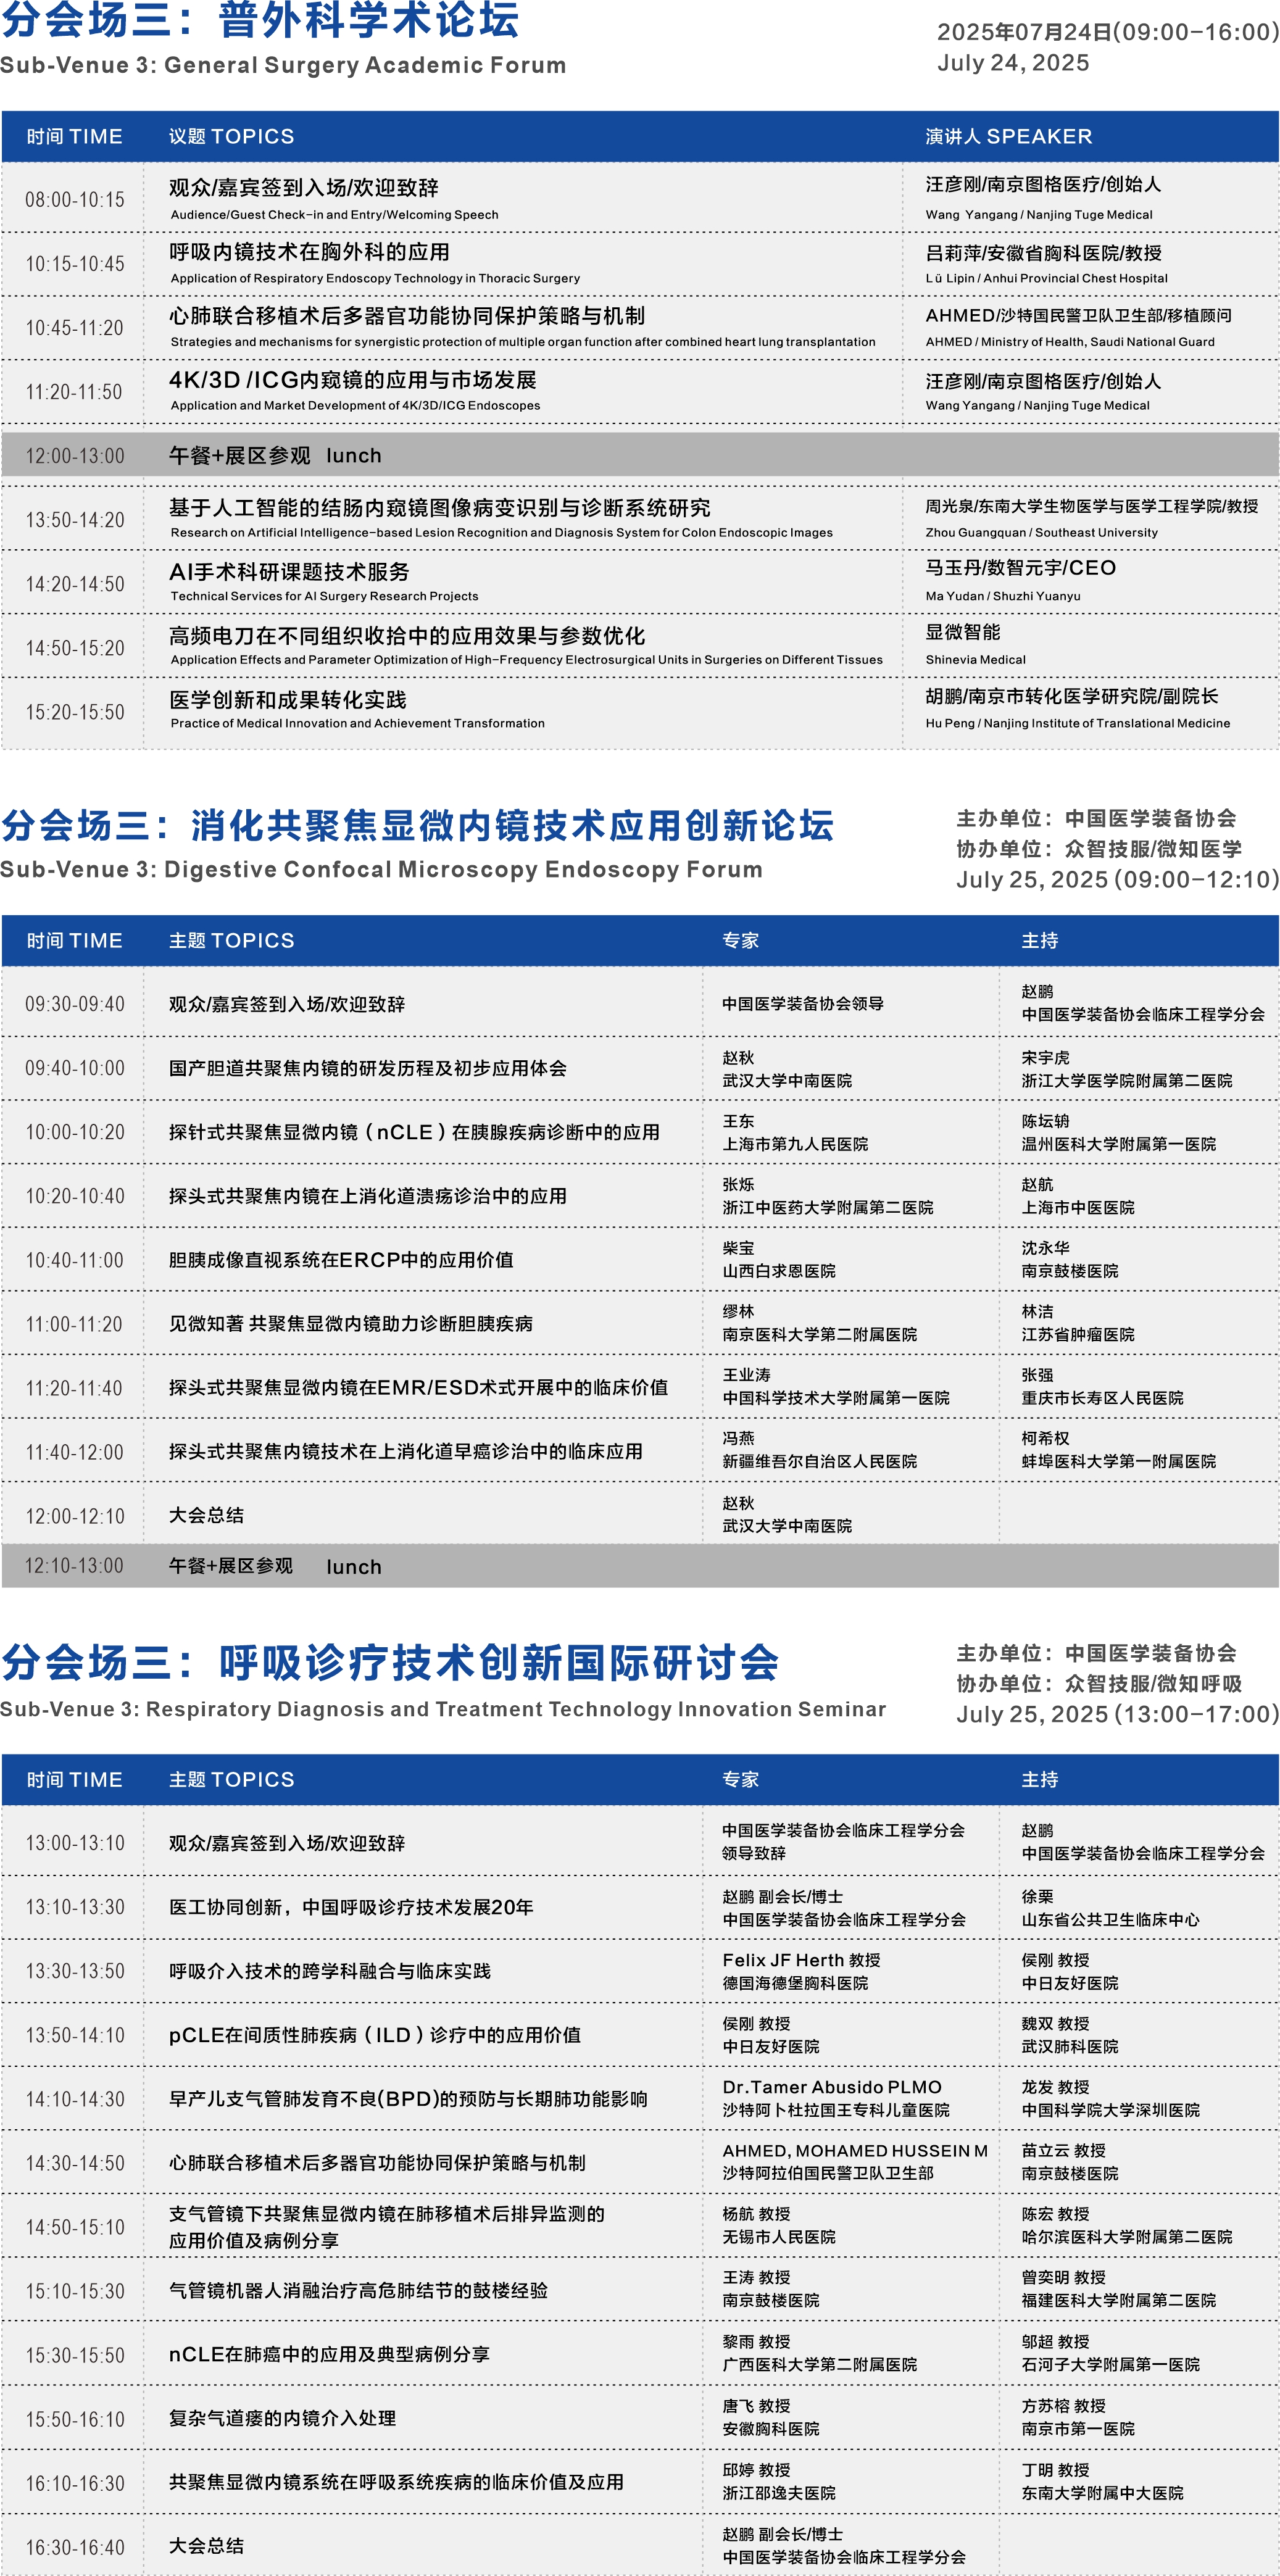Select topic 'AI手术科研课题技术服务'

289,572
